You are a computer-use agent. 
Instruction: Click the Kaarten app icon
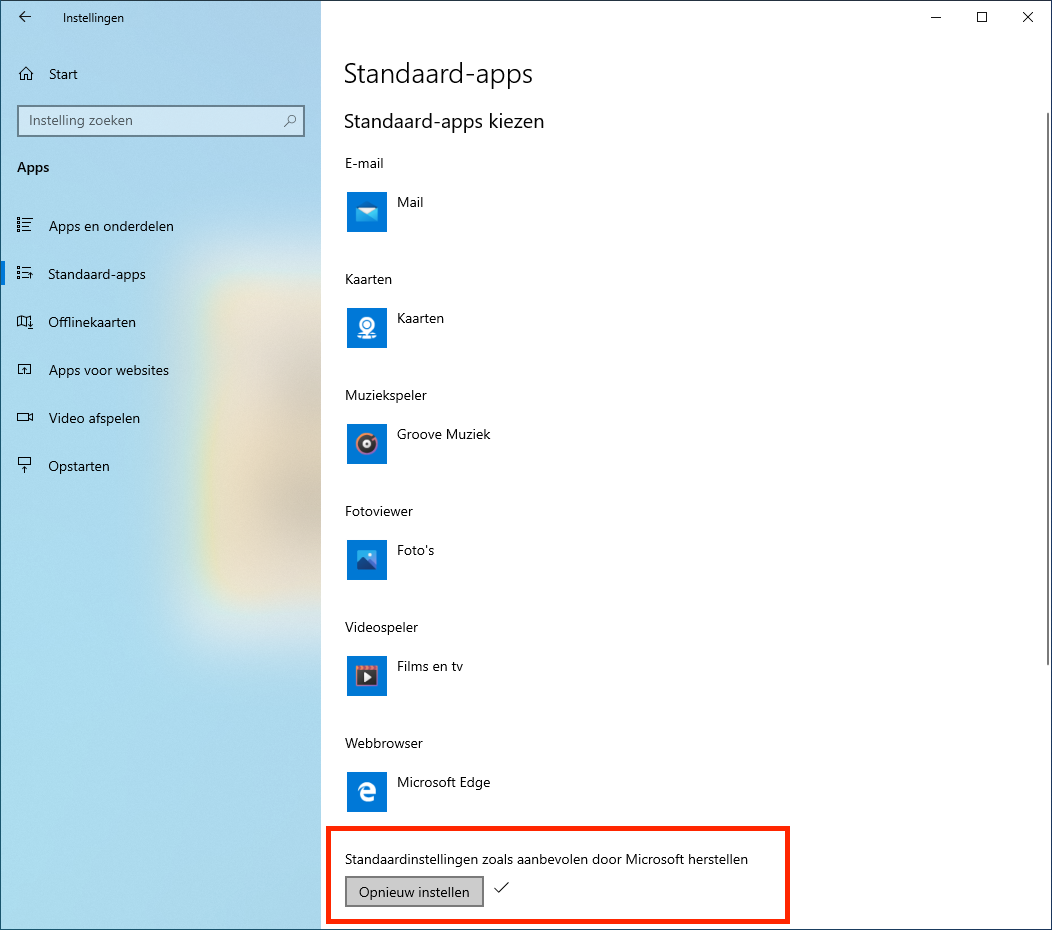point(366,327)
